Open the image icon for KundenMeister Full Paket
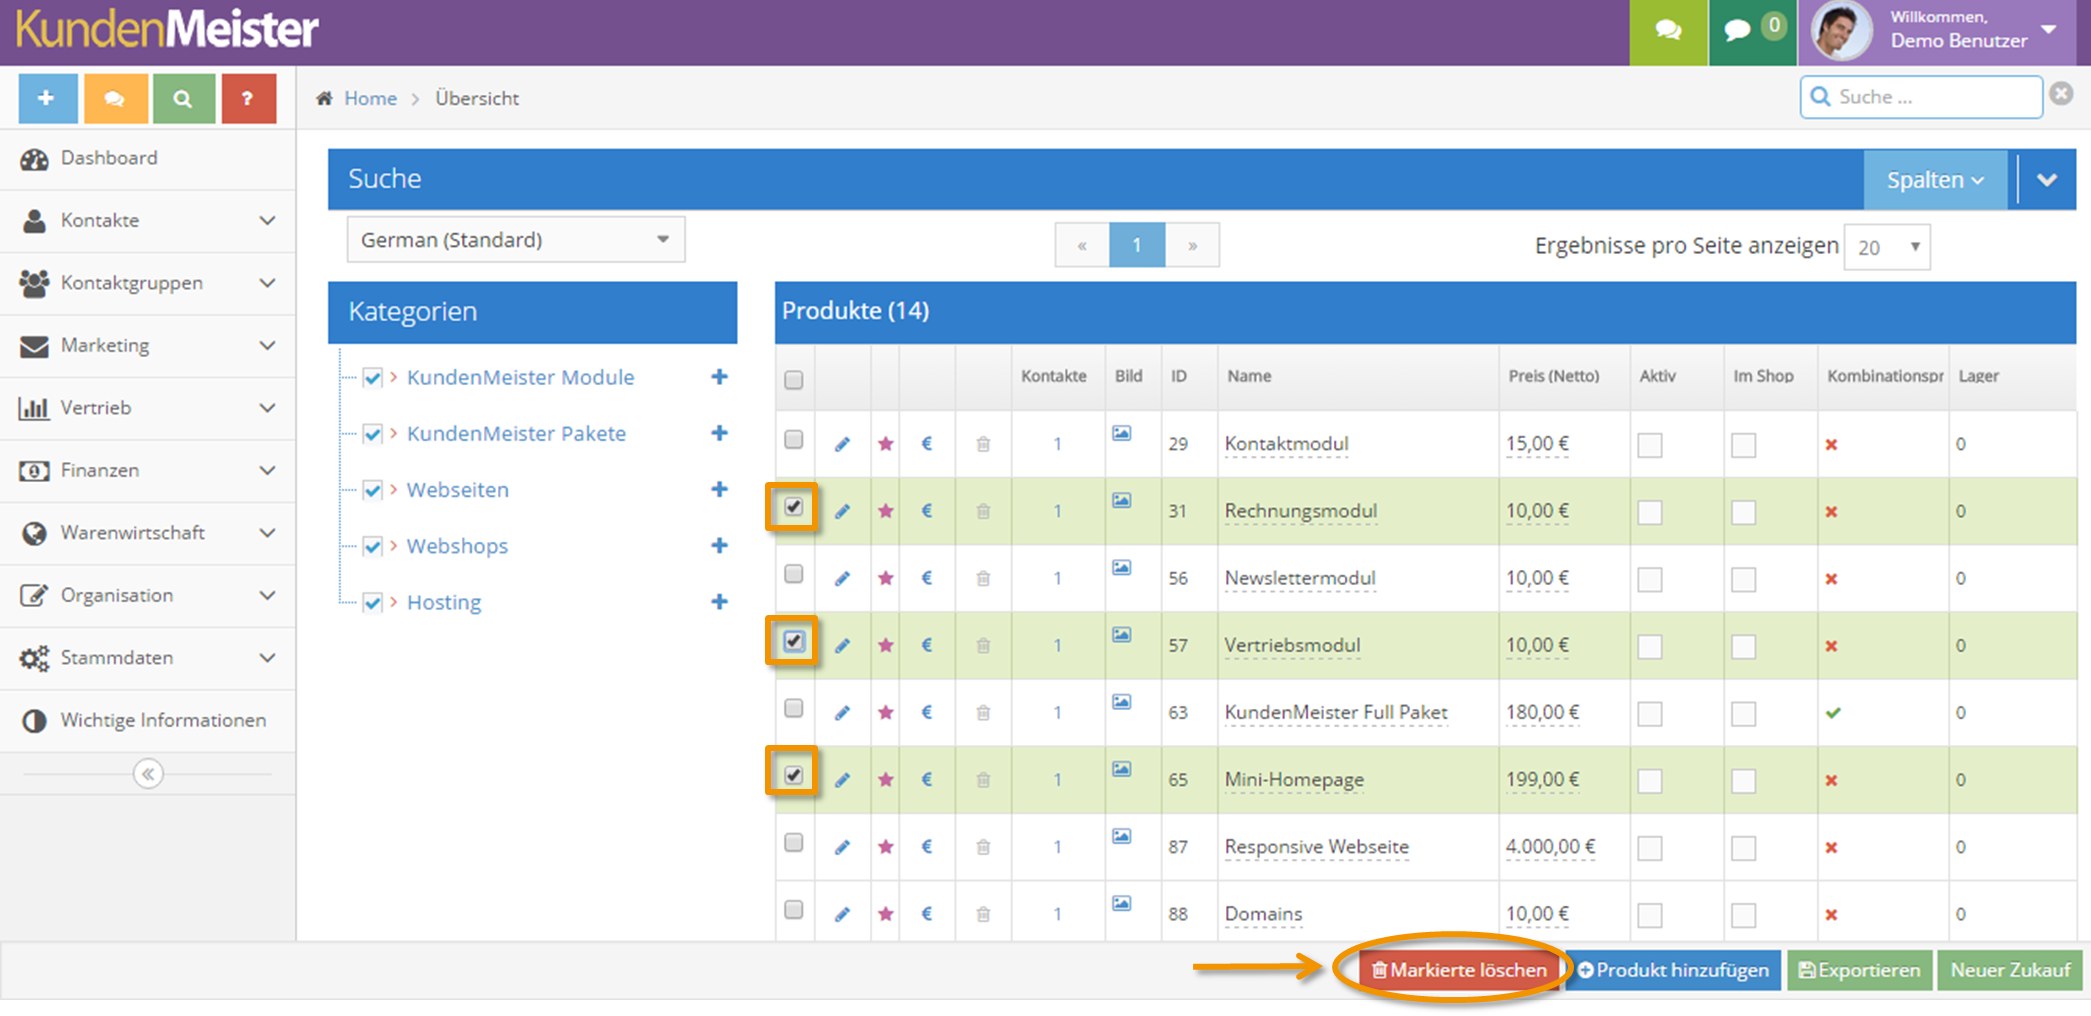Image resolution: width=2091 pixels, height=1016 pixels. tap(1122, 702)
